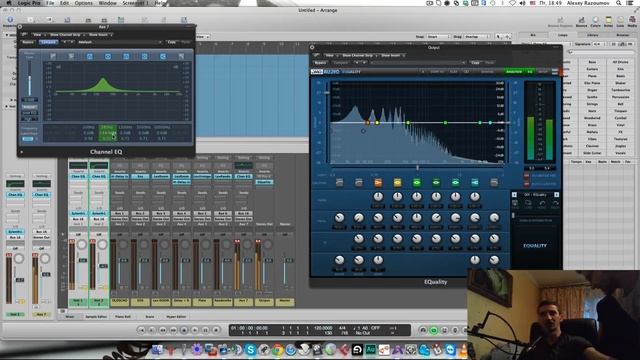Click Chan EQ insert on Aux 7 strip
Image resolution: width=640 pixels, height=360 pixels.
click(243, 176)
